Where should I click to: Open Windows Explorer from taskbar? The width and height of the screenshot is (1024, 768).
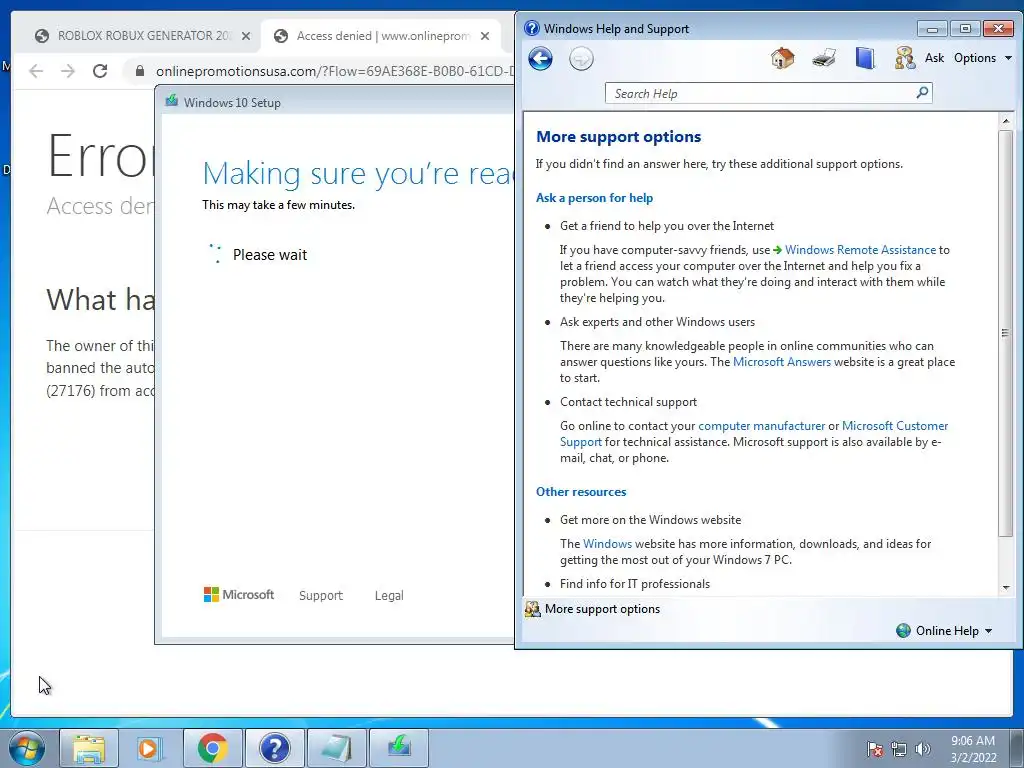[89, 748]
